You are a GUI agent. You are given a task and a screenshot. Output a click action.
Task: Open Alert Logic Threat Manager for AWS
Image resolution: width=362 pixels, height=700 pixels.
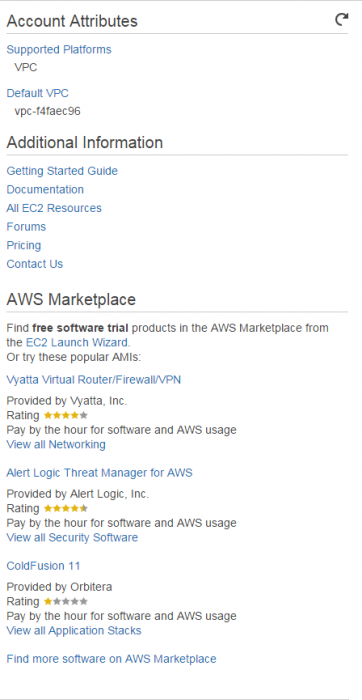pos(100,472)
